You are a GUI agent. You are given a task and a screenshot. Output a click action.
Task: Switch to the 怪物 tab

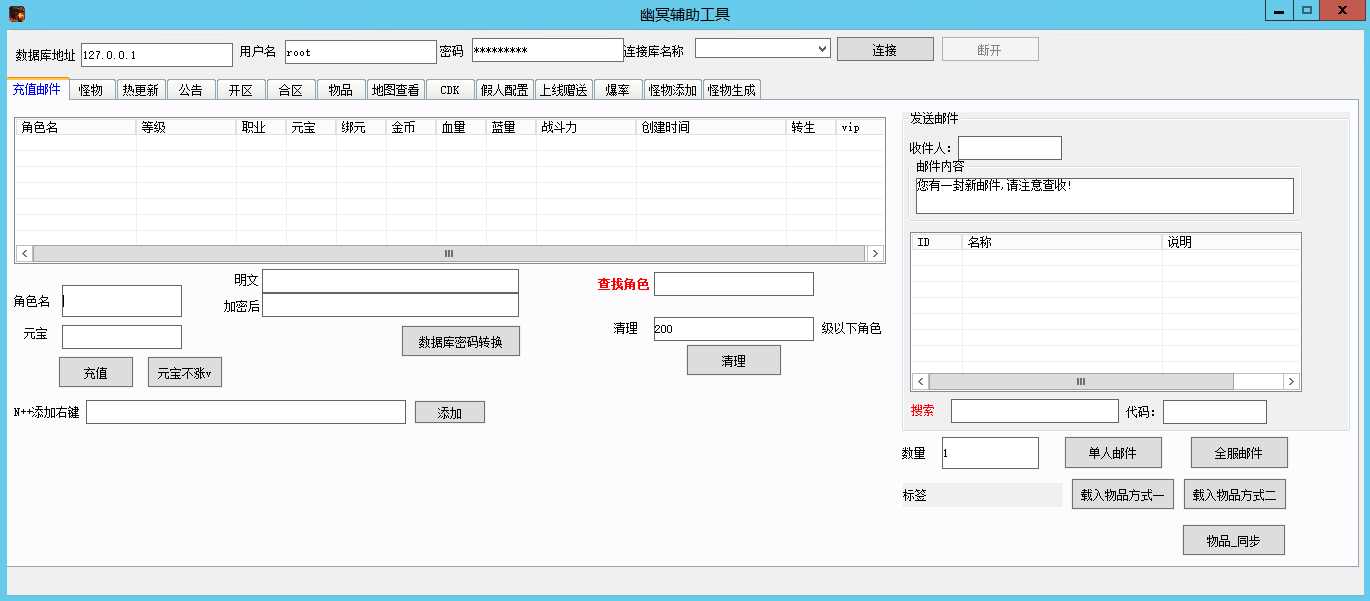coord(91,90)
